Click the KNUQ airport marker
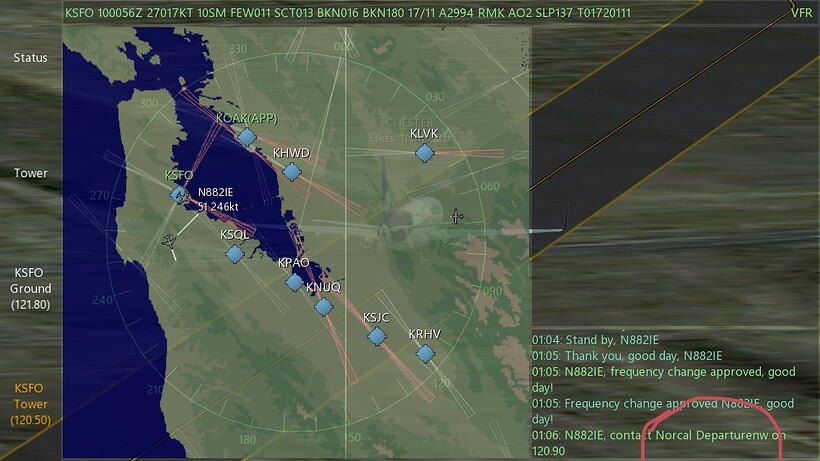The height and width of the screenshot is (461, 820). tap(323, 306)
